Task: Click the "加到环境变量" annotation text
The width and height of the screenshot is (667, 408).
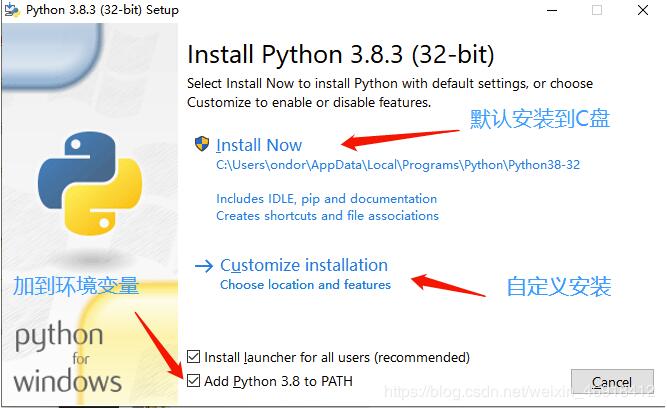Action: tap(76, 287)
